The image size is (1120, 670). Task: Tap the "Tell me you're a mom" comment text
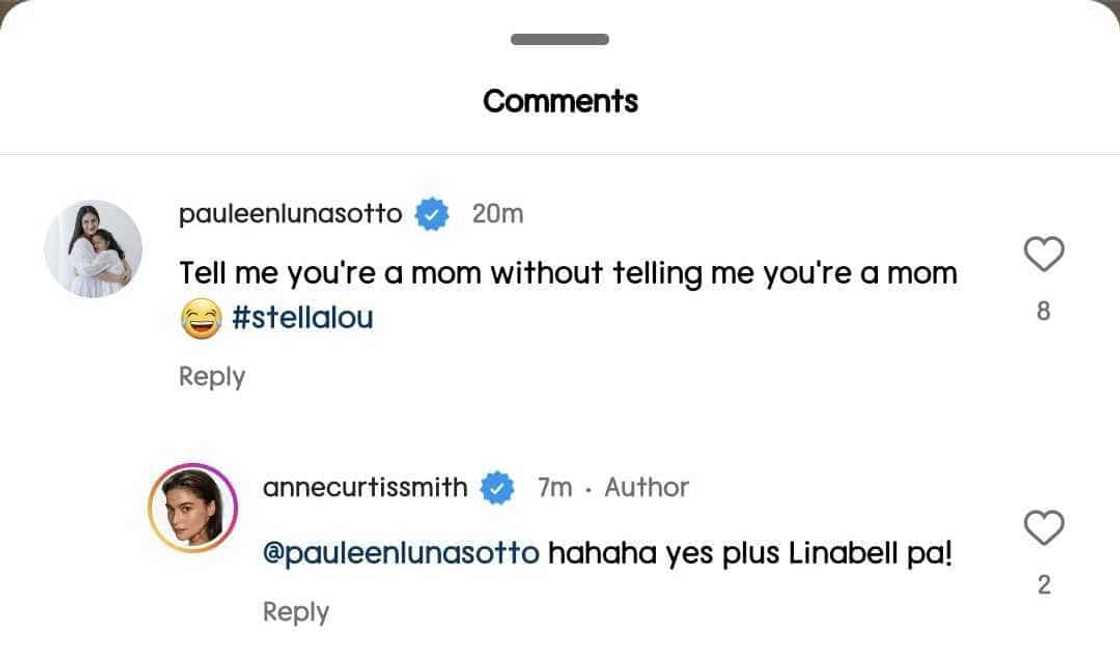point(567,273)
